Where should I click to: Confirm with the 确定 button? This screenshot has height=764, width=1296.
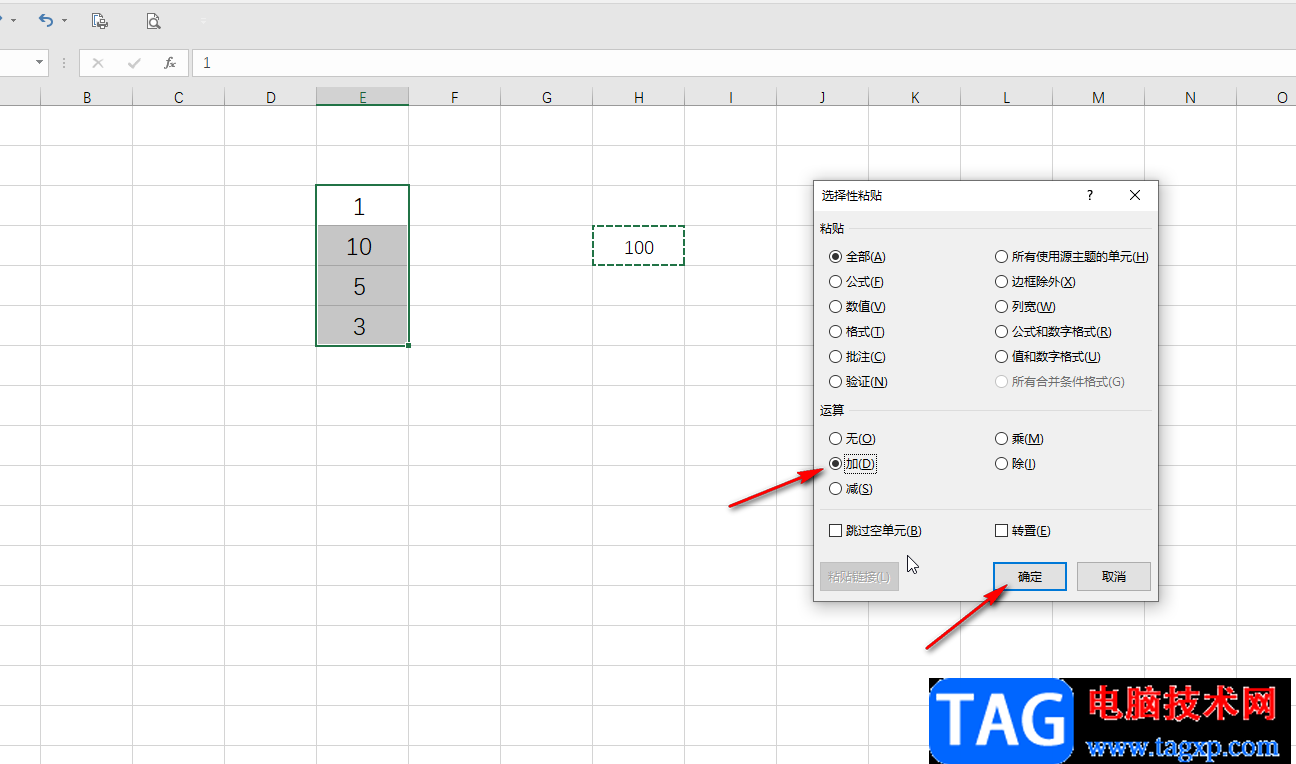point(1030,577)
